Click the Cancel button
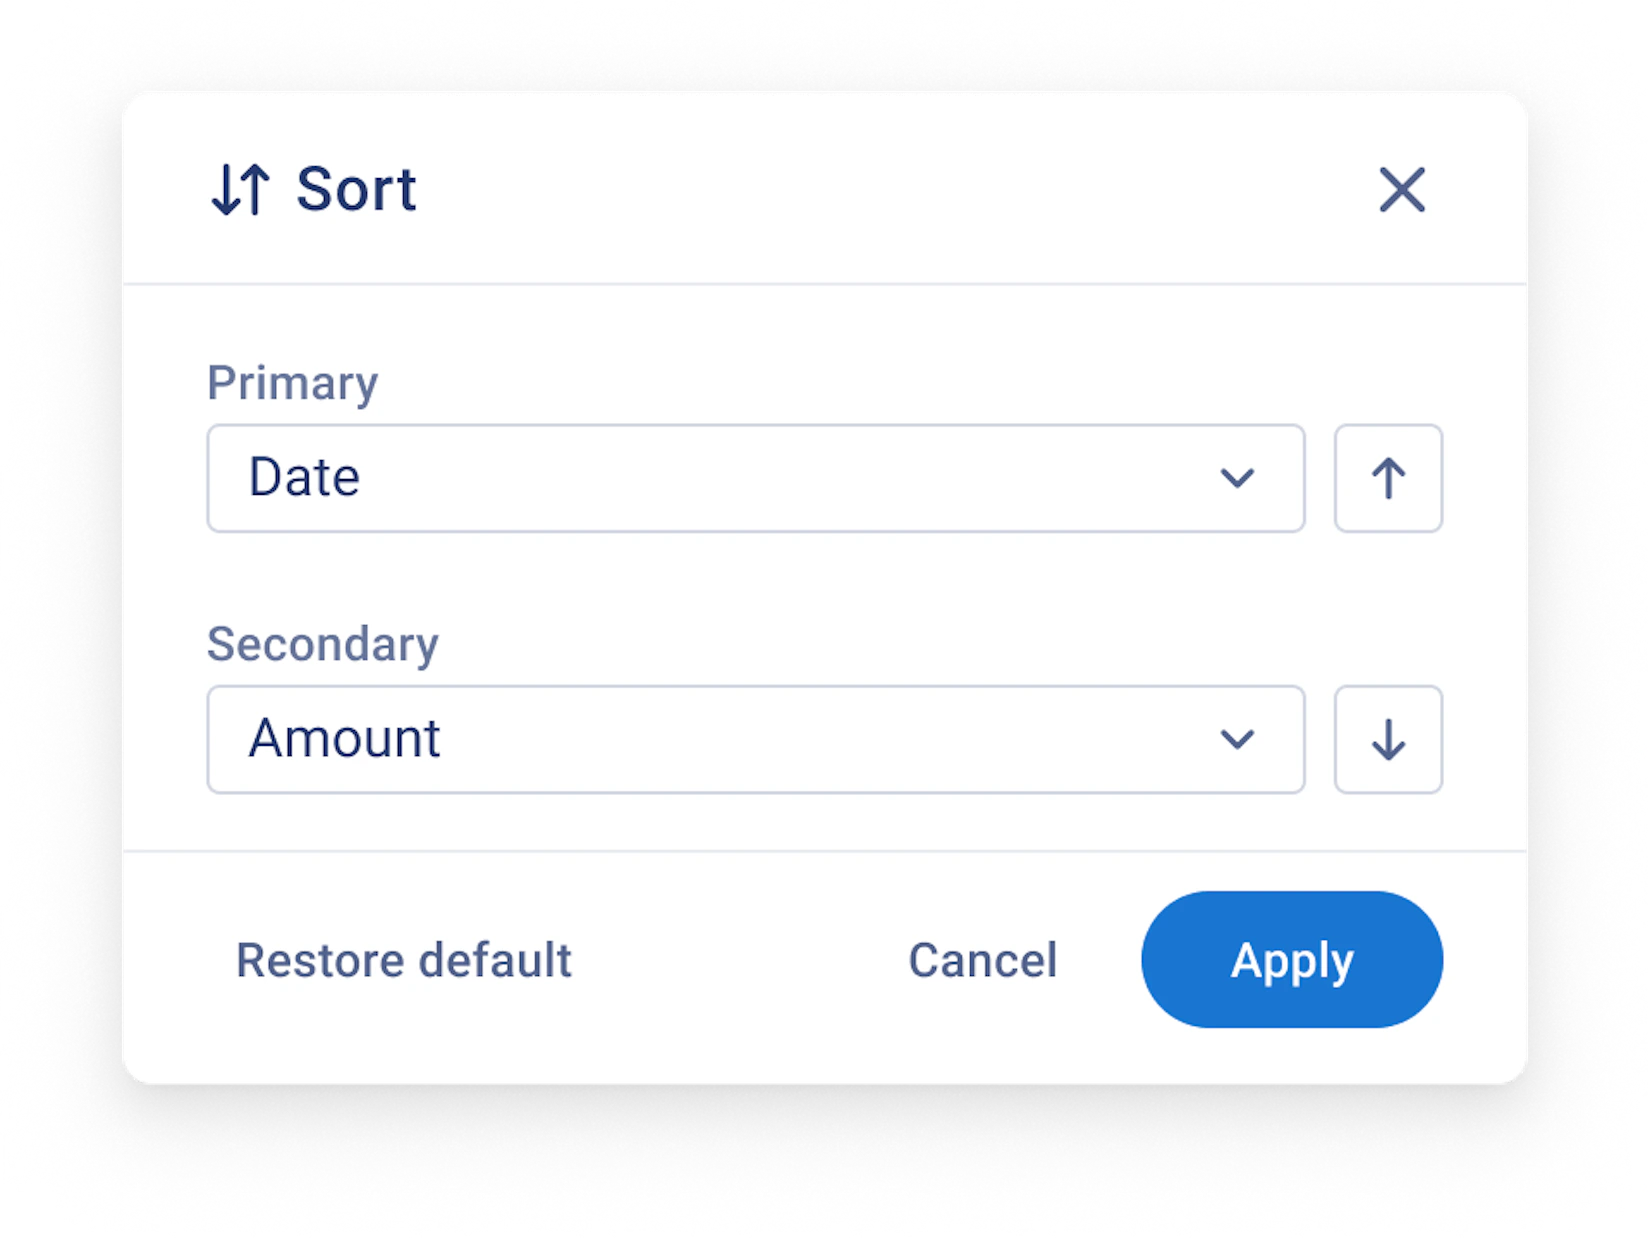 click(982, 960)
